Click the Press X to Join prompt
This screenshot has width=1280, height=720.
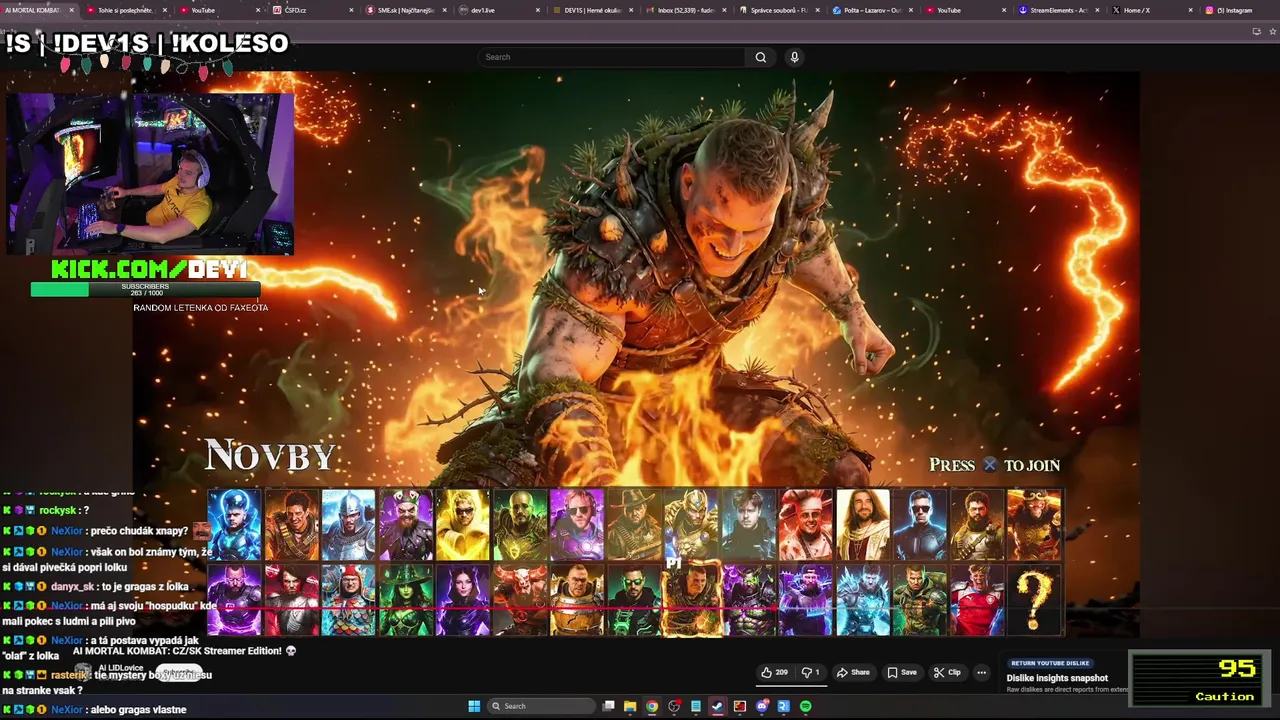click(994, 465)
